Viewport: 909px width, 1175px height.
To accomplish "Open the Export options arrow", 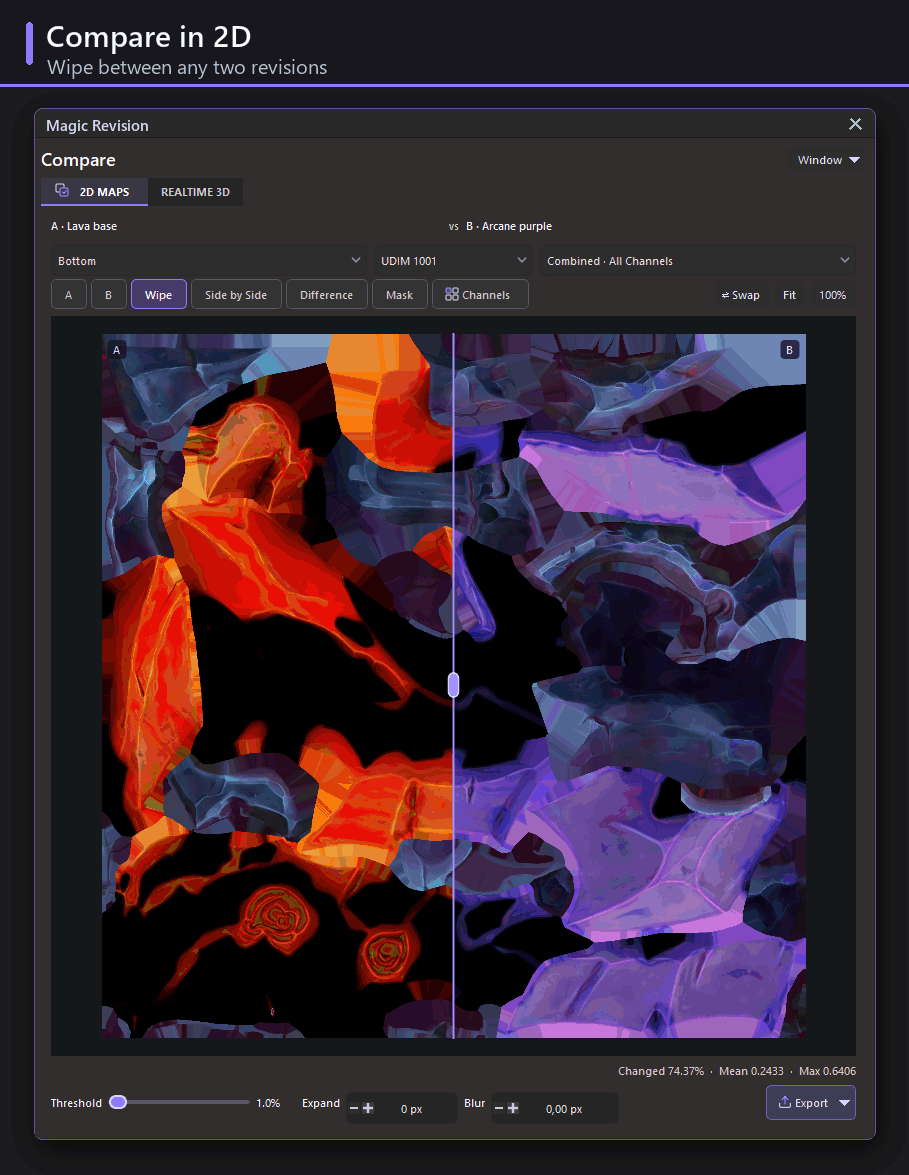I will (x=845, y=1103).
